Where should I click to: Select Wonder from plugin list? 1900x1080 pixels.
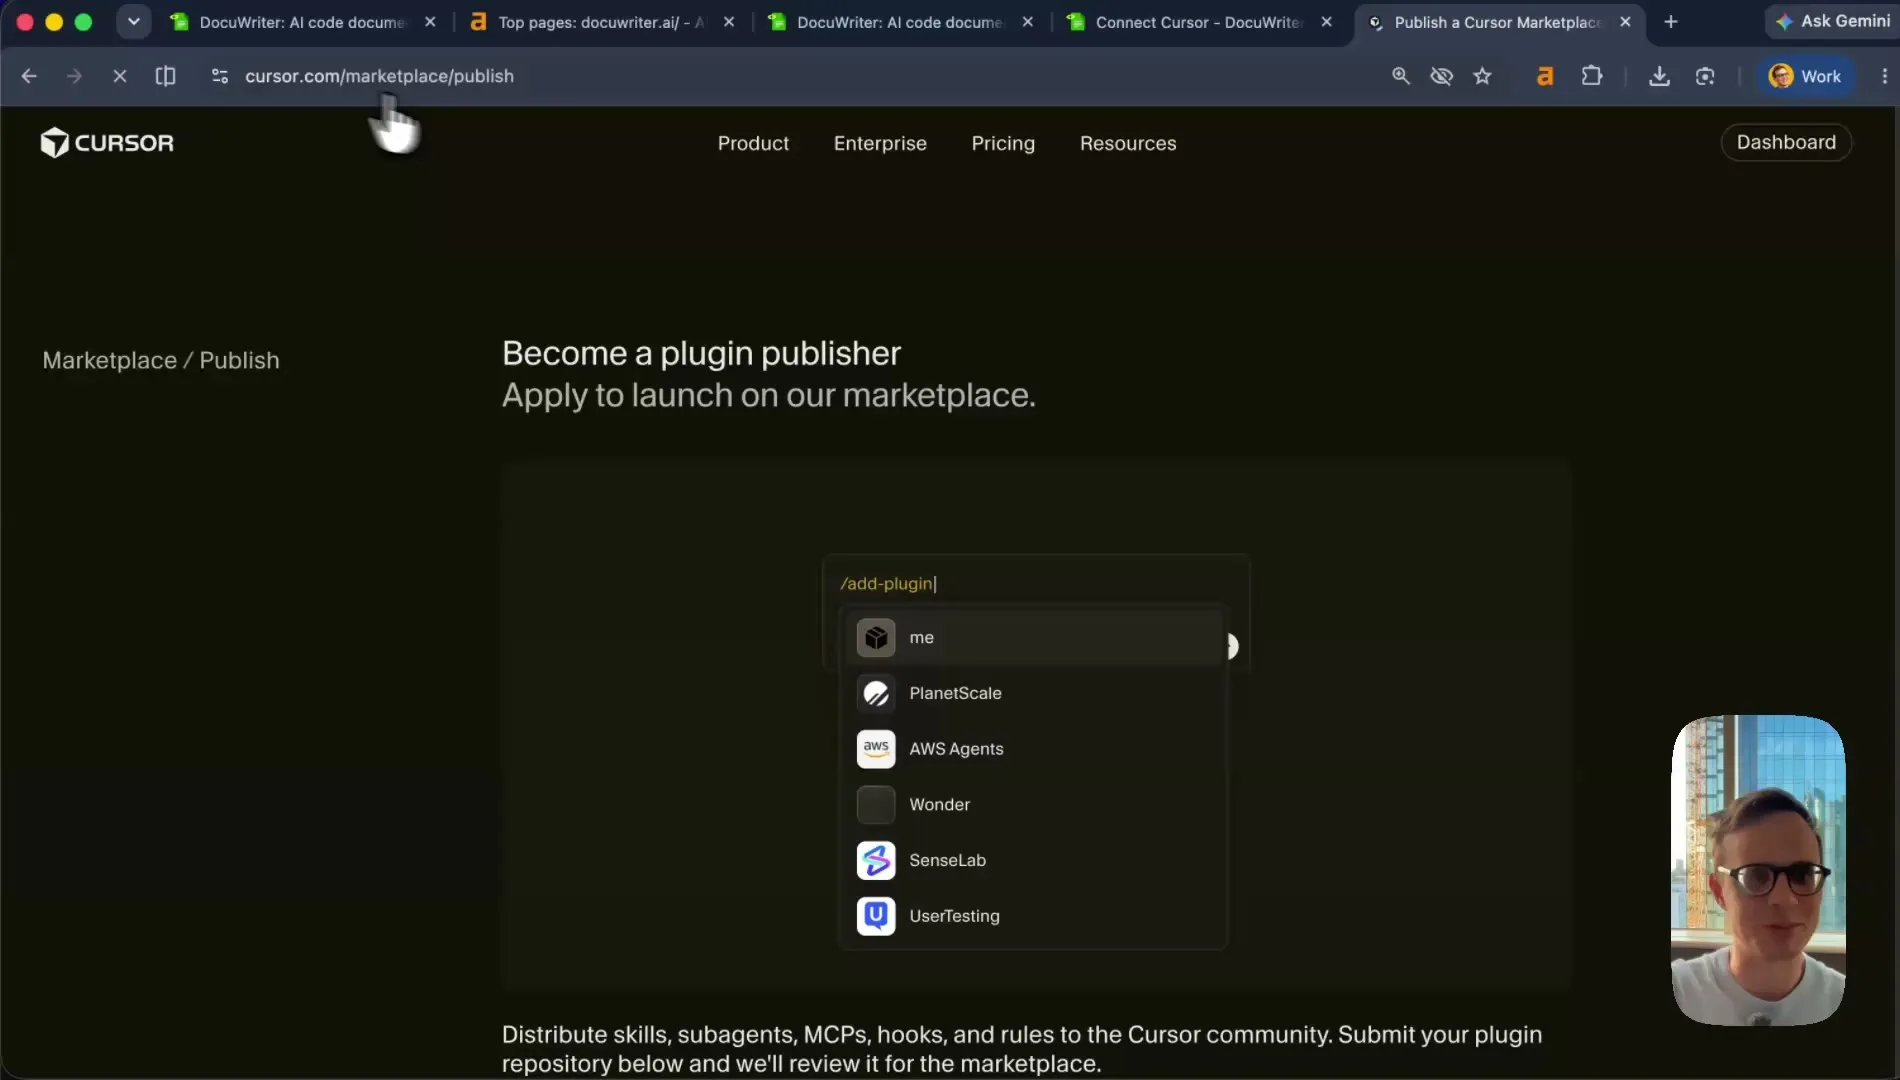point(1034,804)
